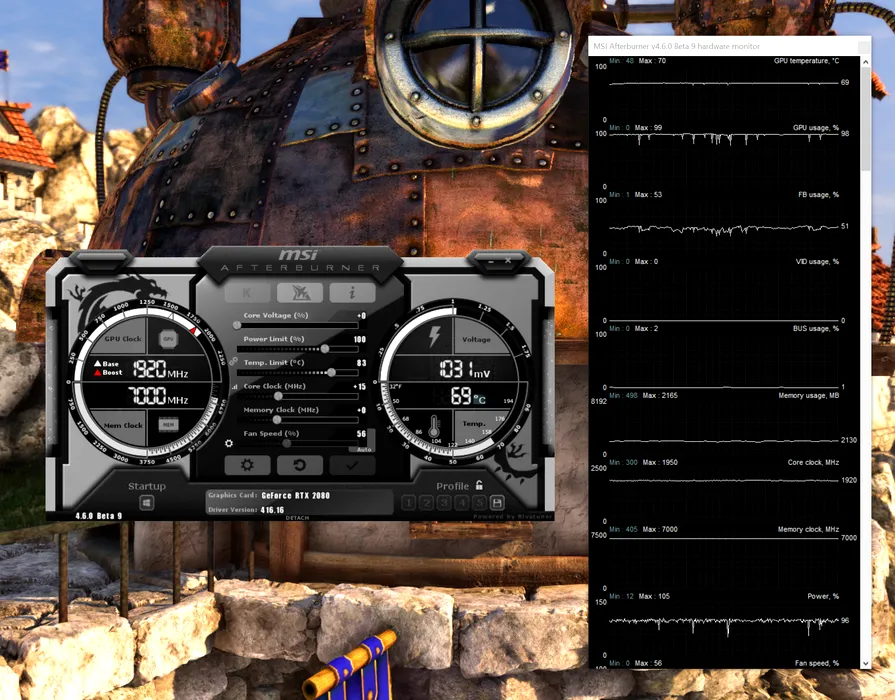
Task: Toggle the link icon beside Temp. Limit
Action: (233, 361)
